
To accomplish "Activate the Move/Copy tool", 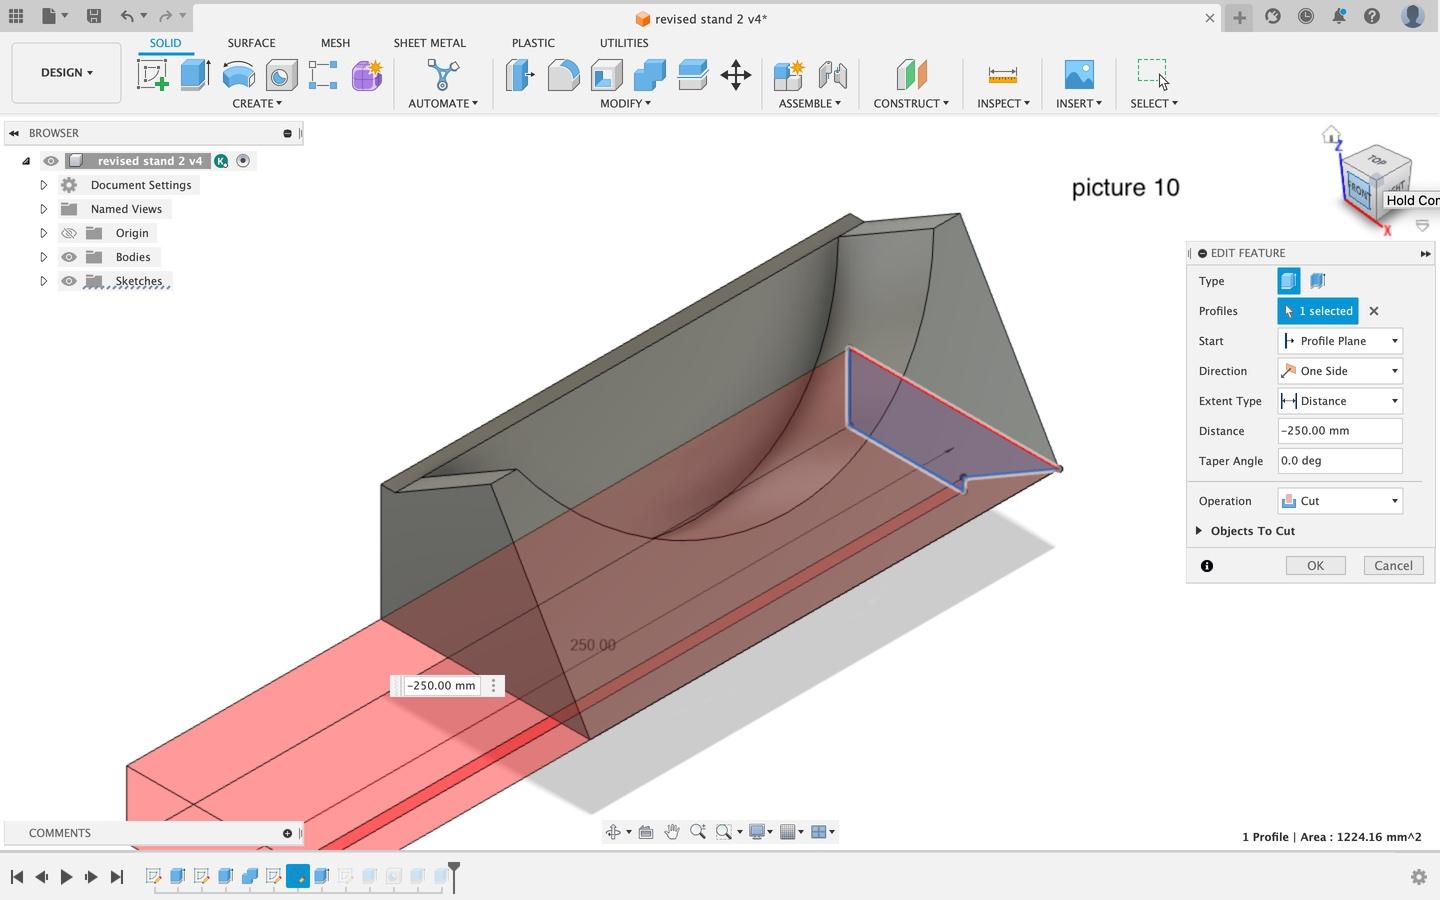I will pos(736,75).
